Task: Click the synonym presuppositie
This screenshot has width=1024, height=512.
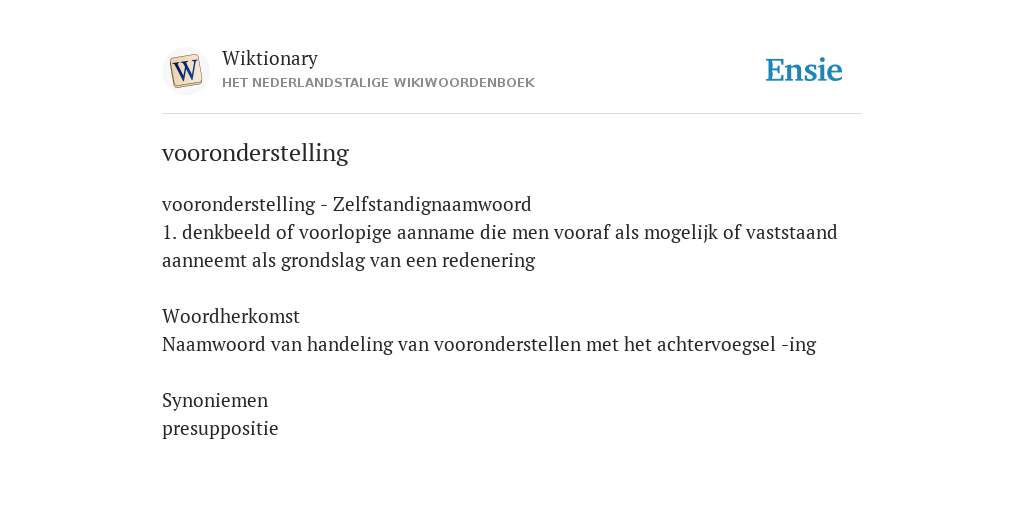Action: pyautogui.click(x=220, y=428)
